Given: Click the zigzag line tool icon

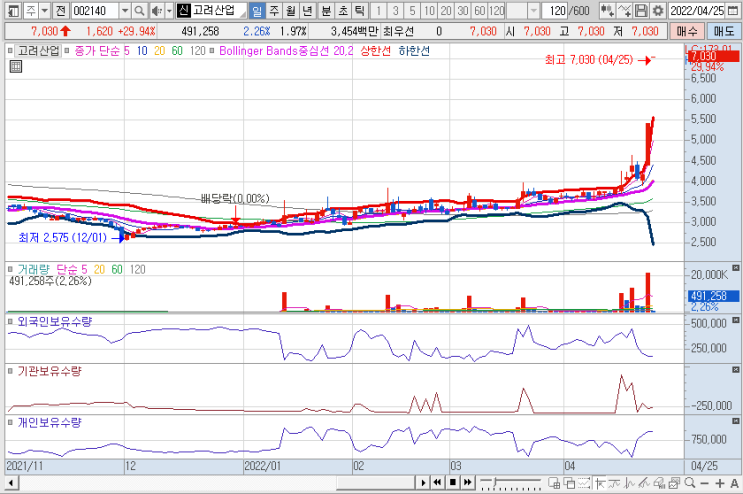Looking at the screenshot, I should [x=629, y=483].
